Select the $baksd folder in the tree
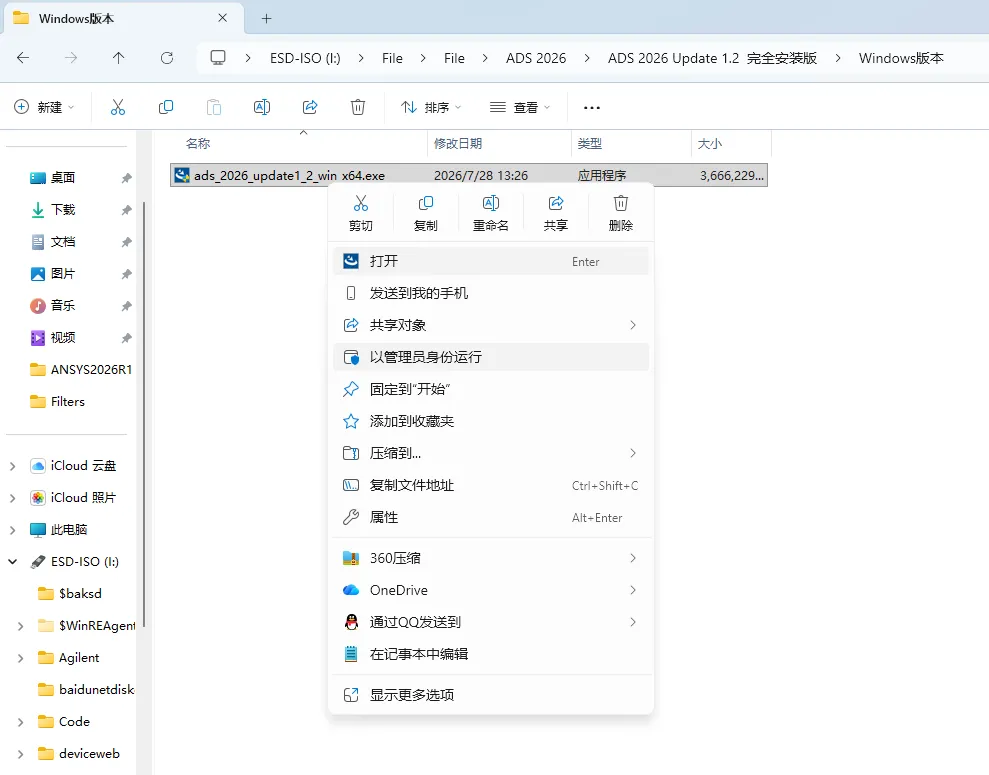 click(71, 593)
